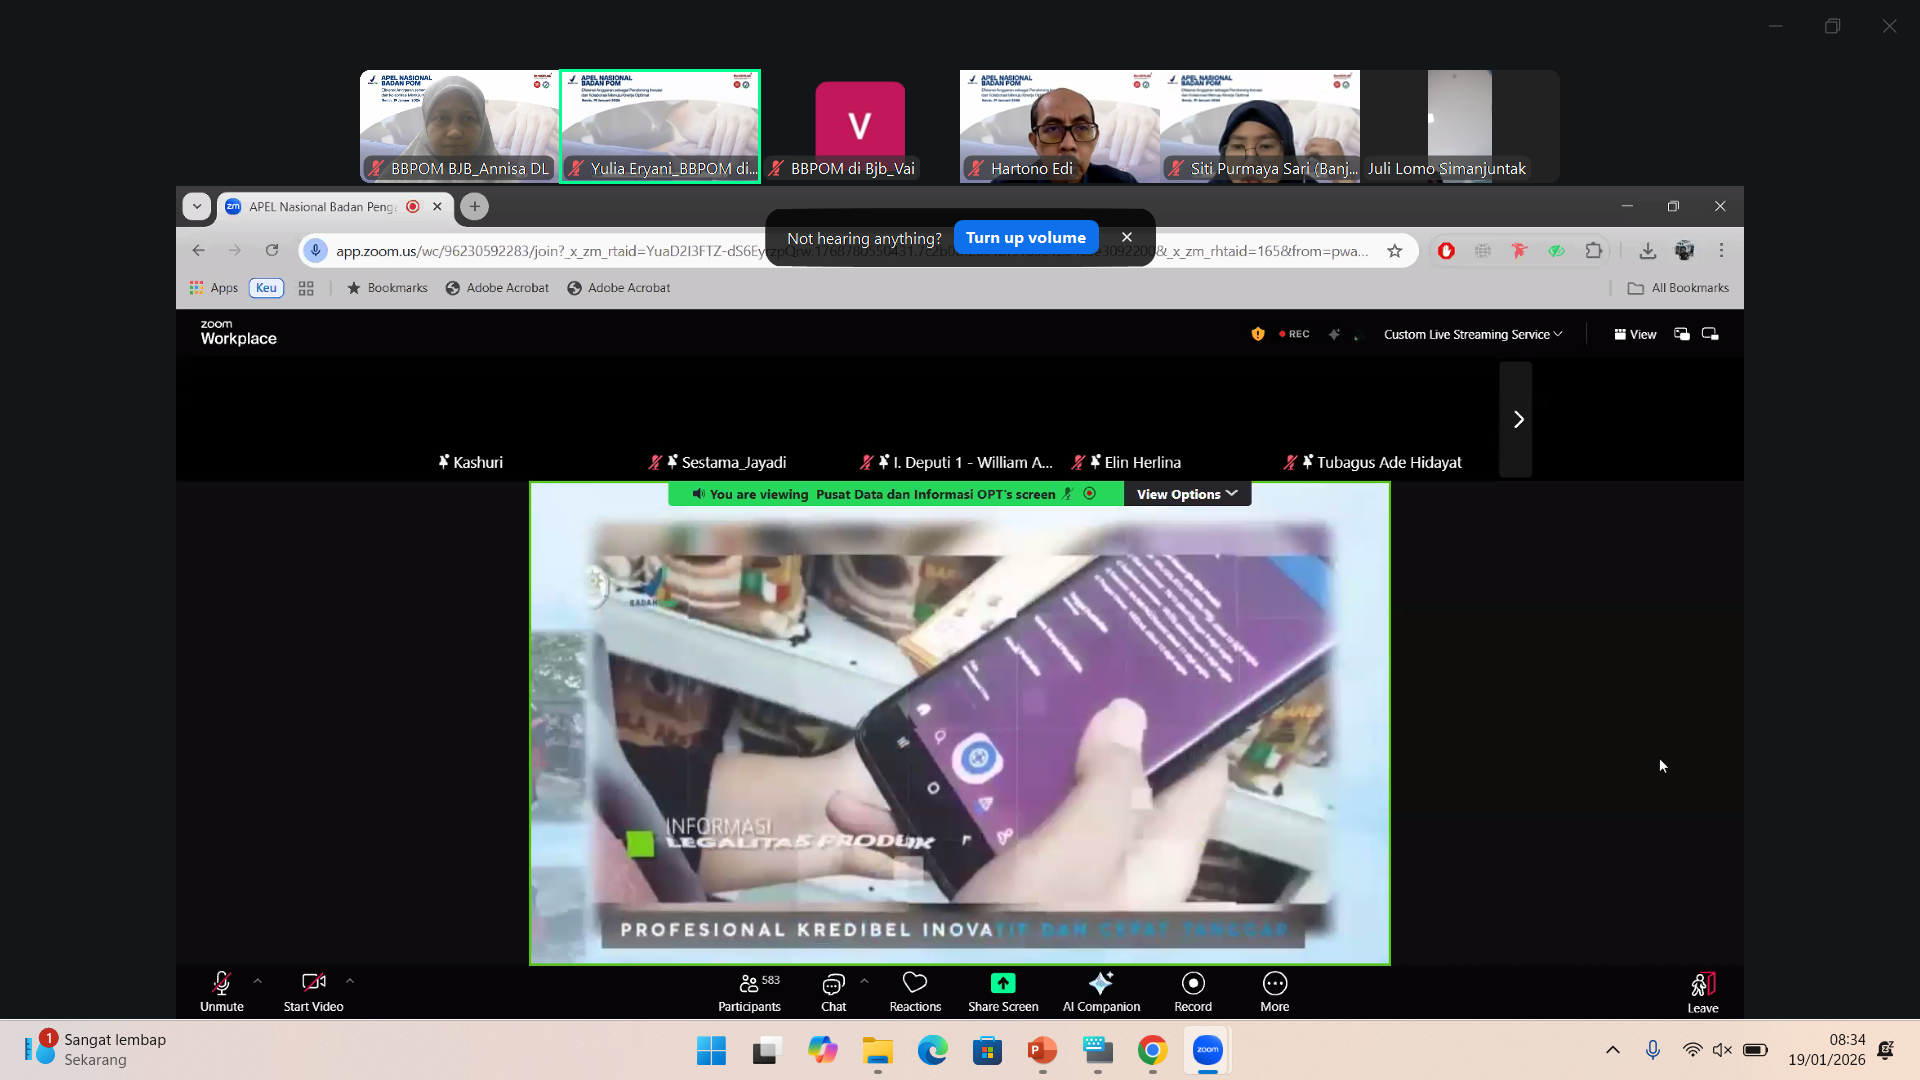The height and width of the screenshot is (1080, 1920).
Task: Open AI Companion
Action: (x=1101, y=992)
